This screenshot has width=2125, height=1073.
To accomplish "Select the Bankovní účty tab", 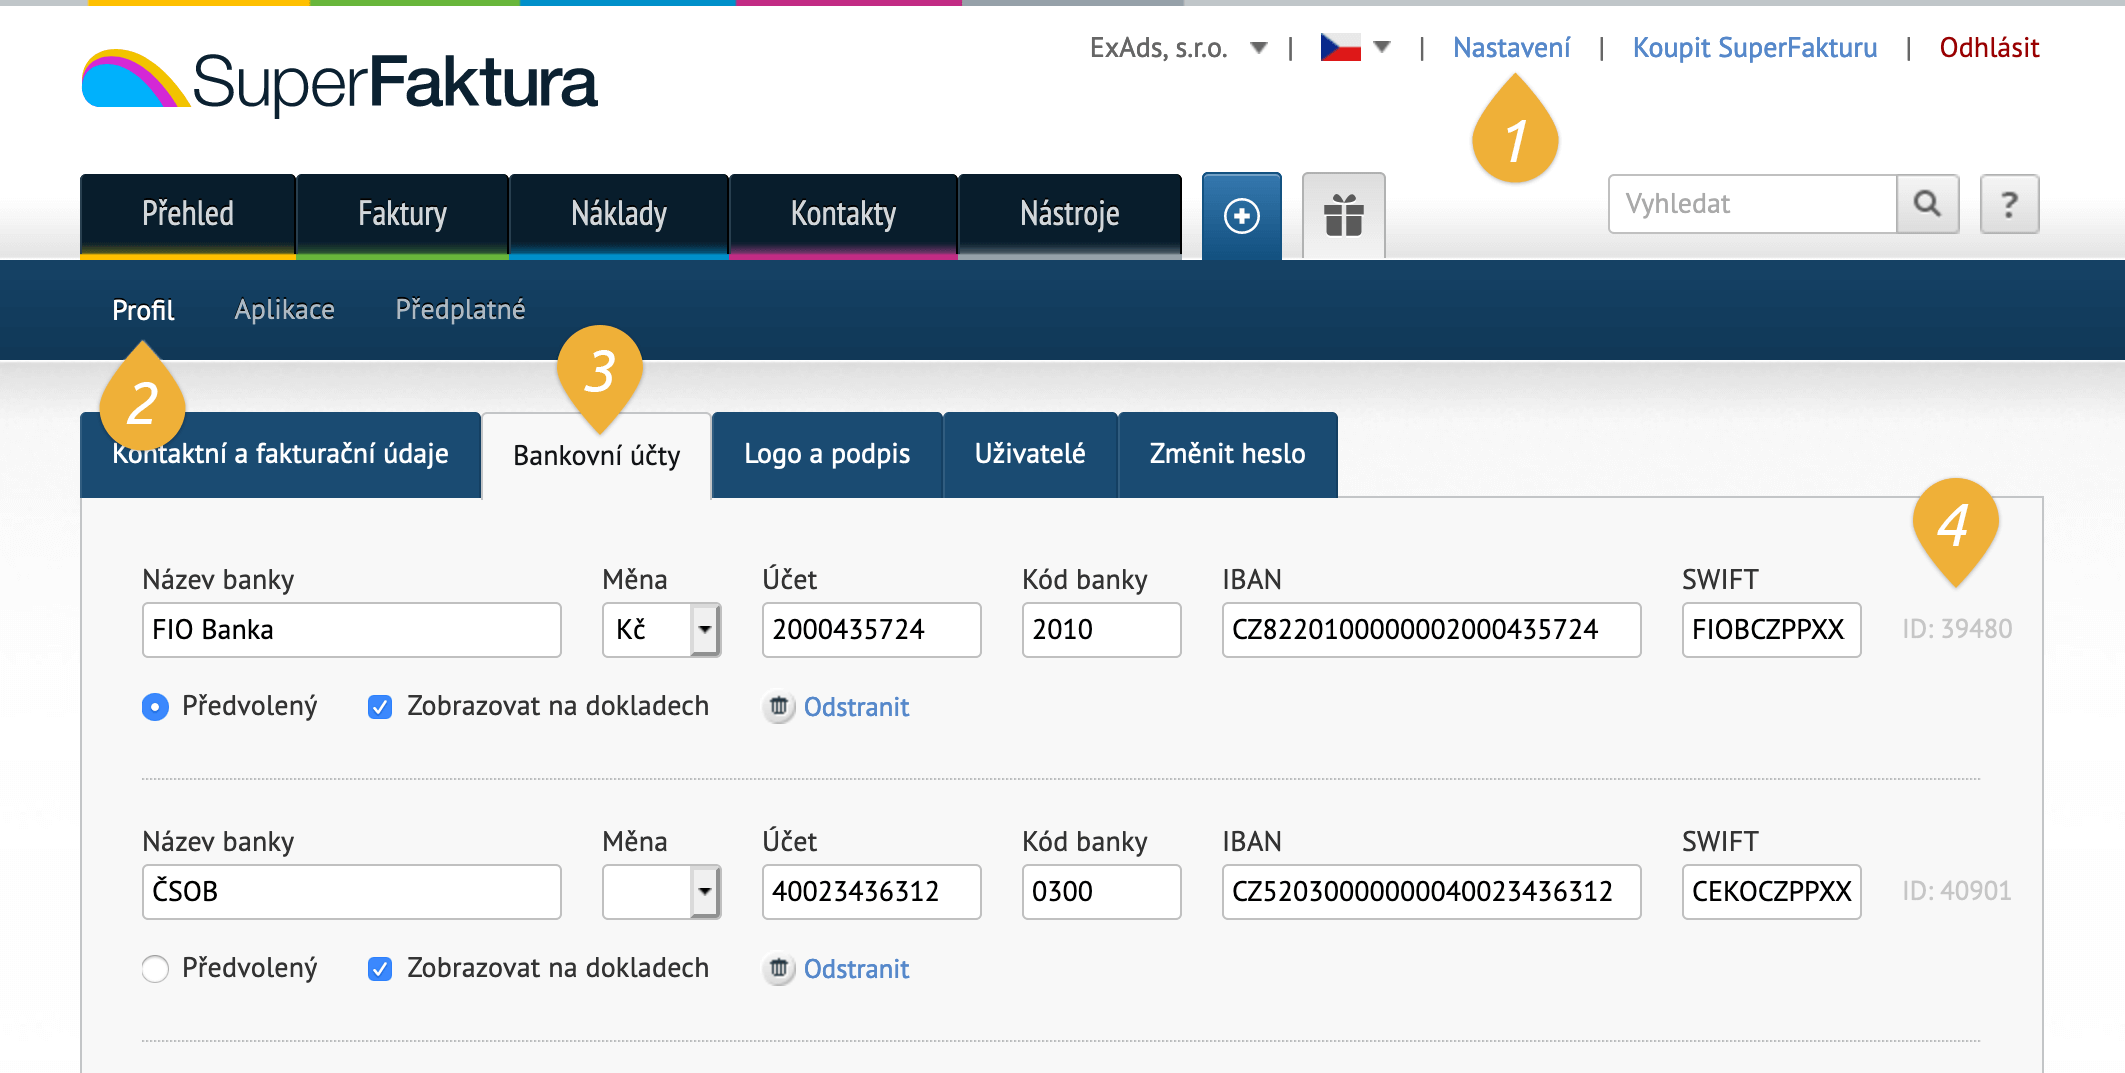I will pyautogui.click(x=597, y=456).
